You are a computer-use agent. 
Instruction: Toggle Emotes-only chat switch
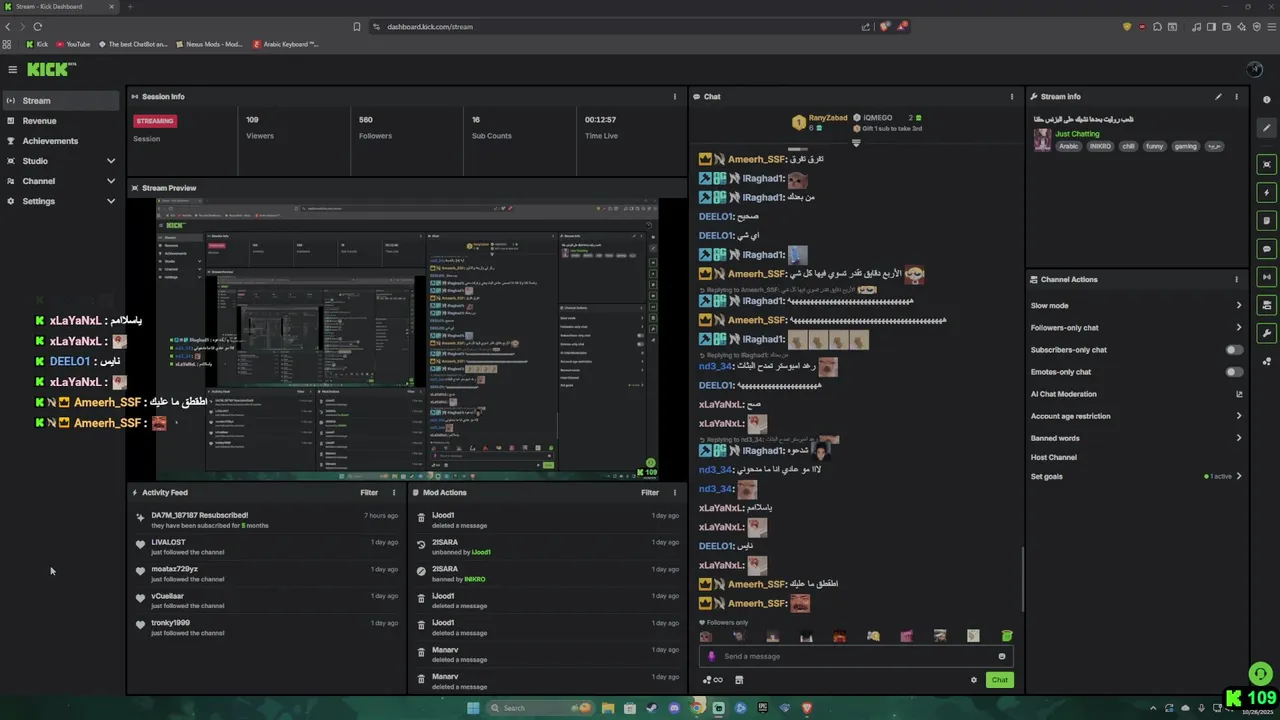(1235, 372)
